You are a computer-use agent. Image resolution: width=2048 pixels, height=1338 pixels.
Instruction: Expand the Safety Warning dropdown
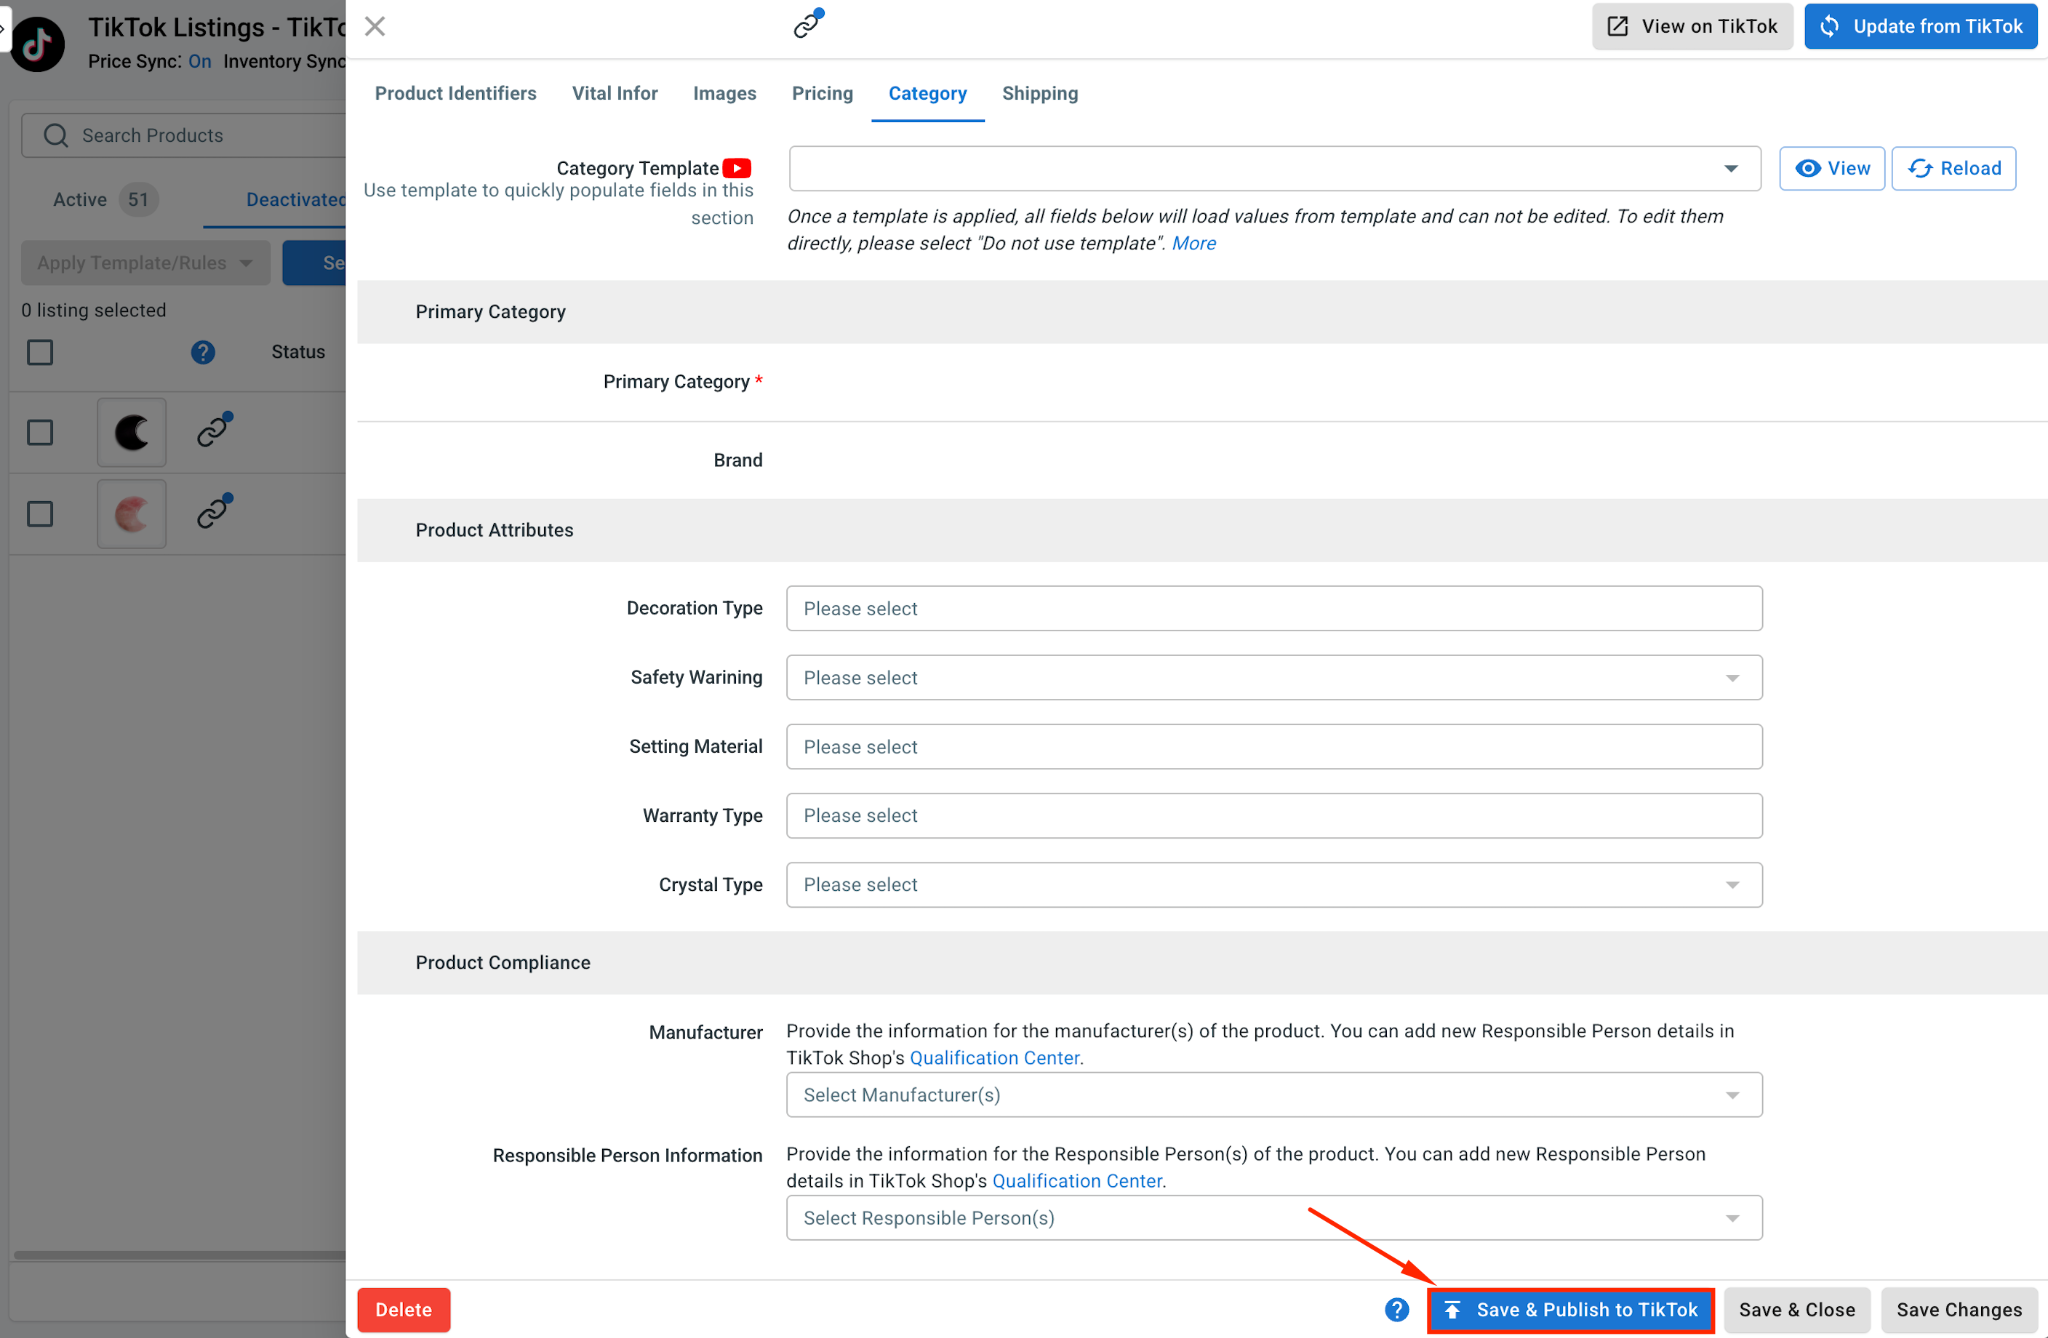pos(1274,678)
